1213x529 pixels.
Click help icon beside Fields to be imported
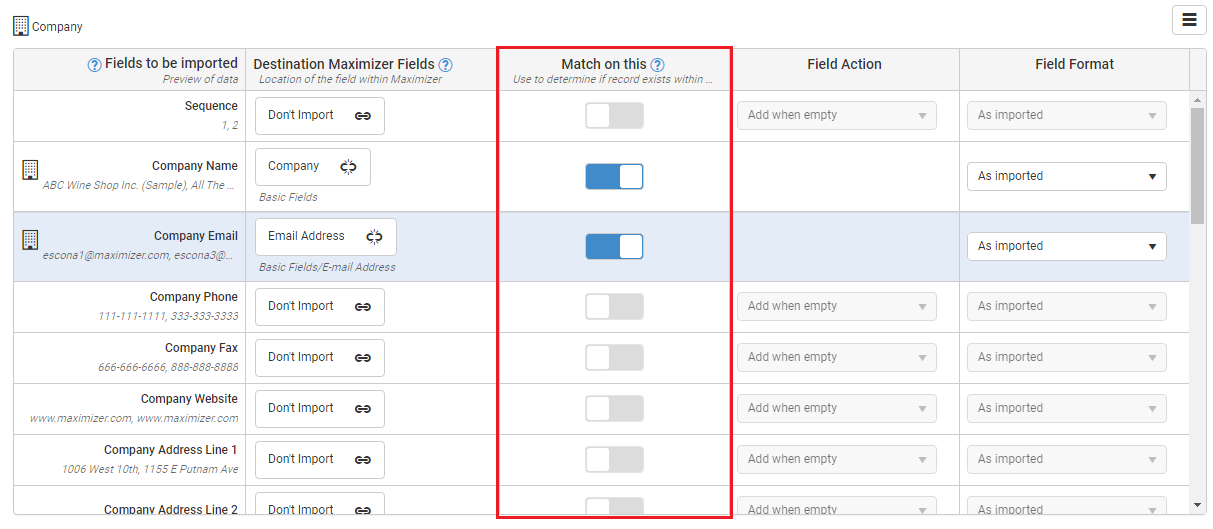point(95,65)
